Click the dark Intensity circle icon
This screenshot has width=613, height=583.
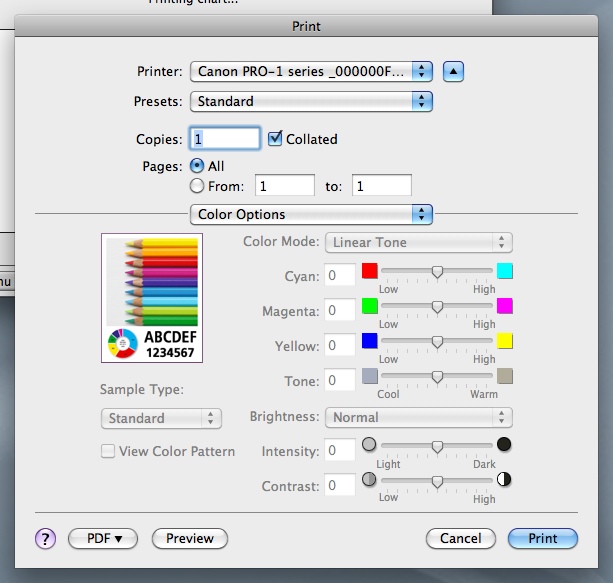click(x=504, y=445)
